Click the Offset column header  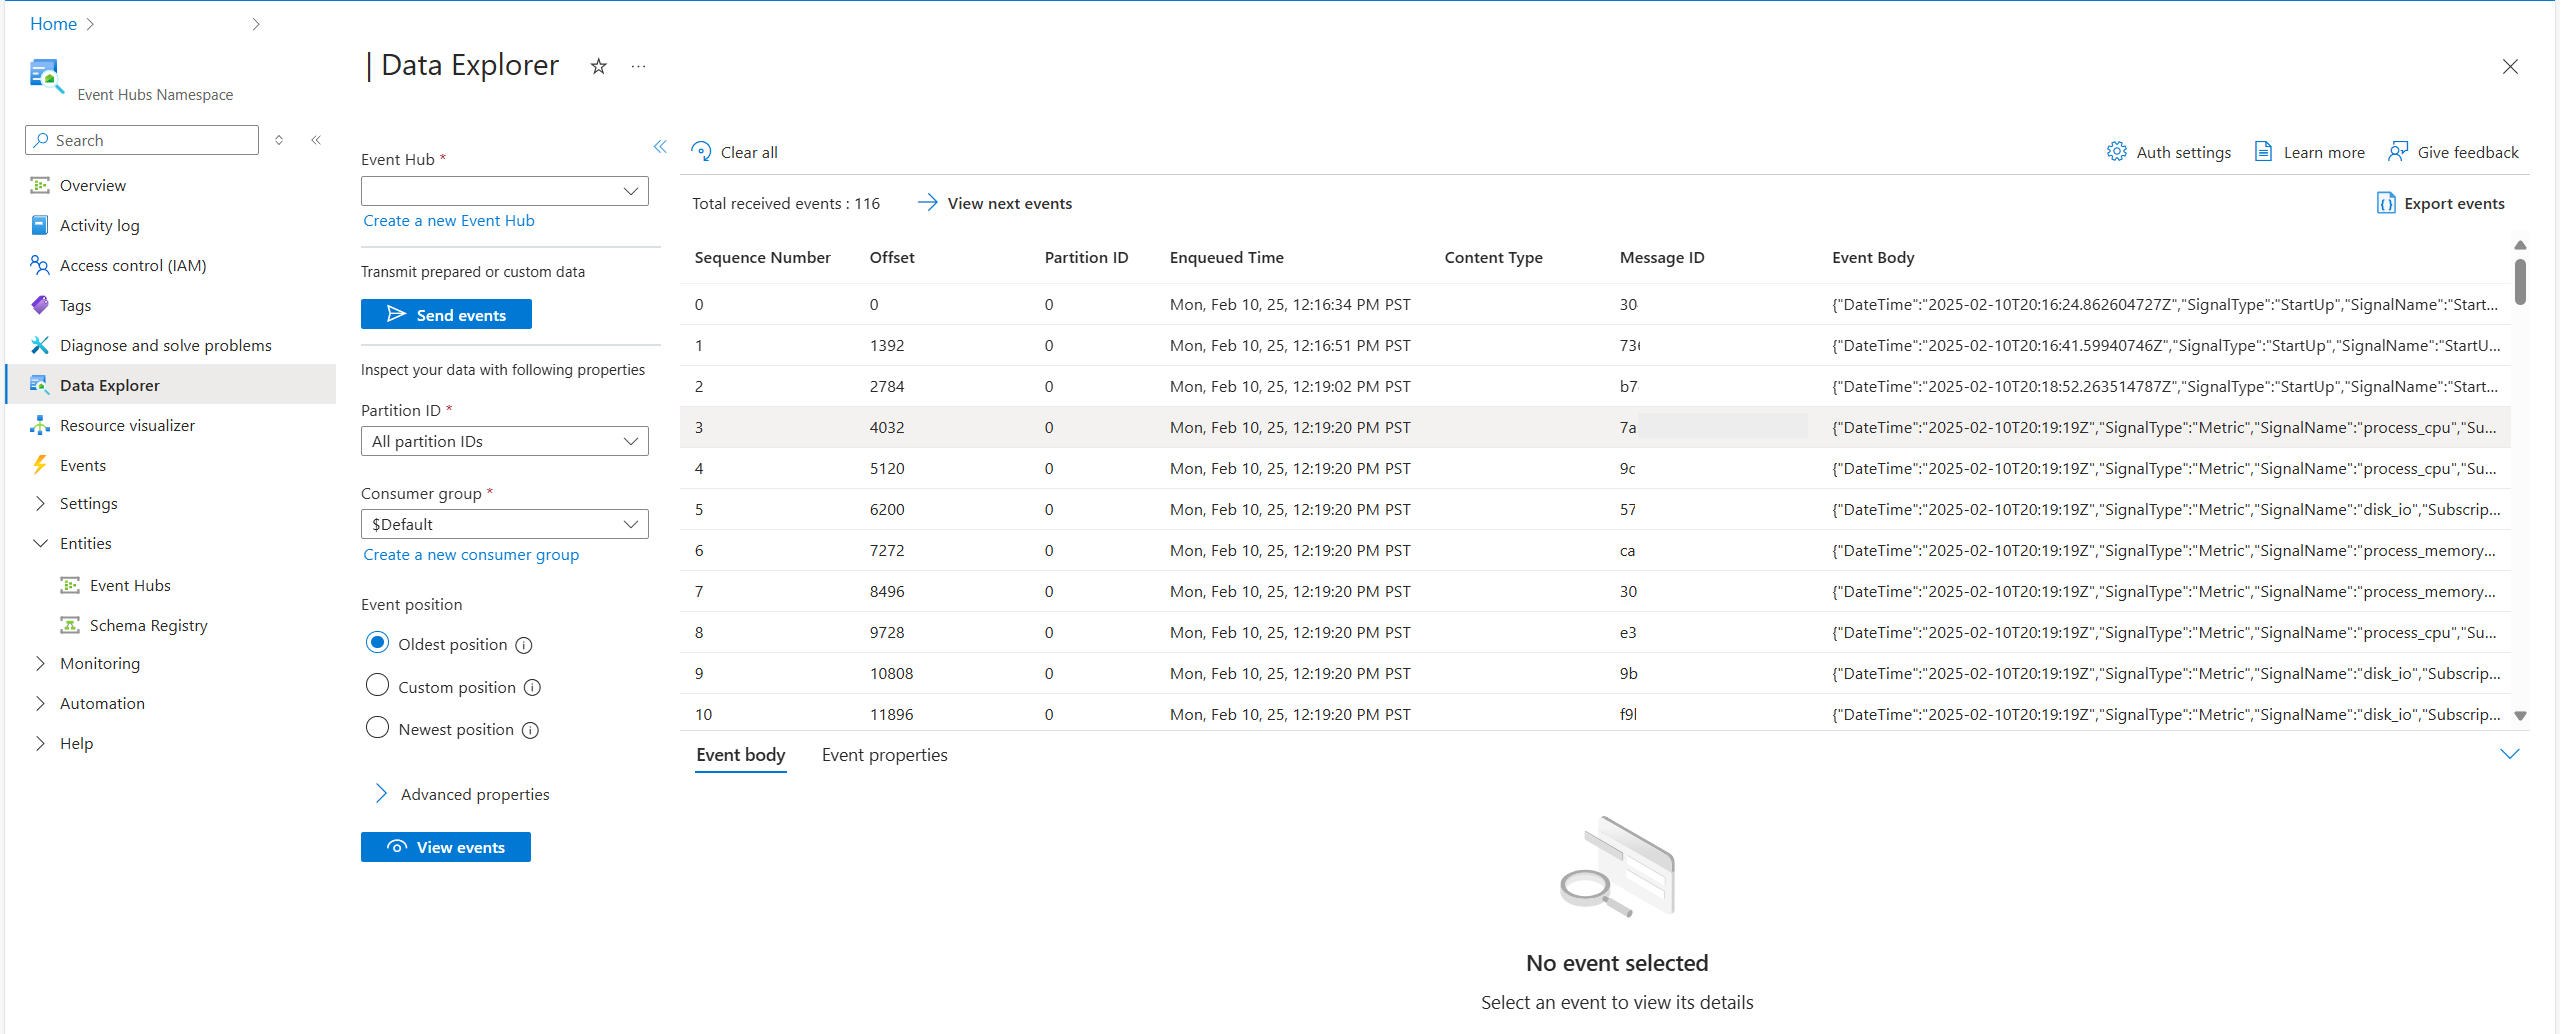tap(892, 257)
